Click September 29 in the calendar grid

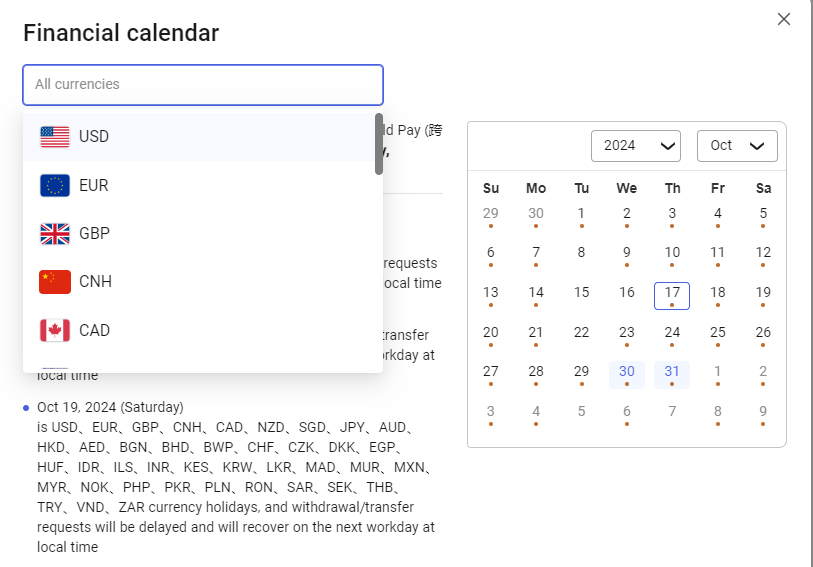click(x=490, y=214)
